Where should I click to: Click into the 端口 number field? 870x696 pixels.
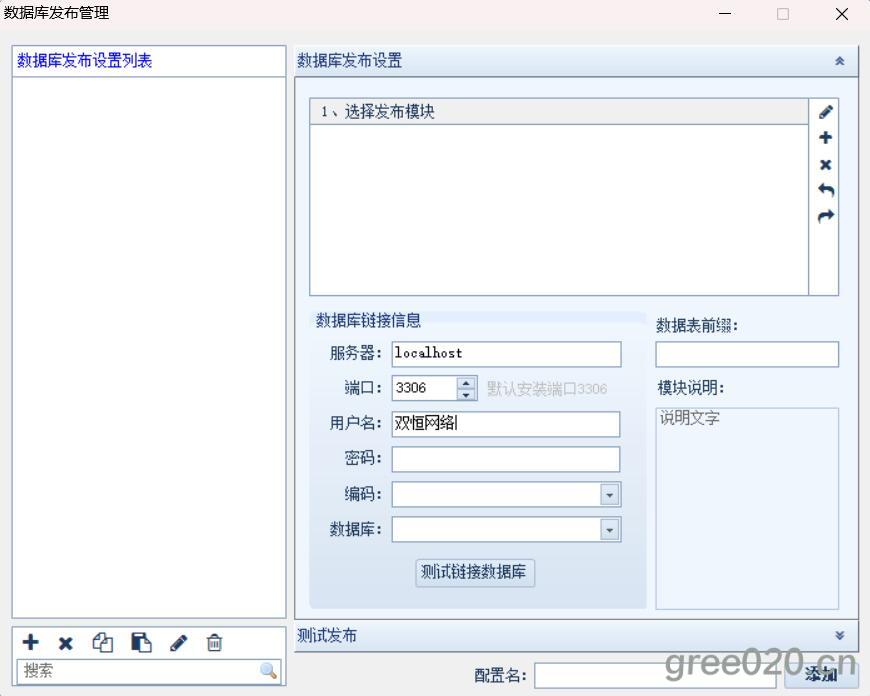coord(424,388)
